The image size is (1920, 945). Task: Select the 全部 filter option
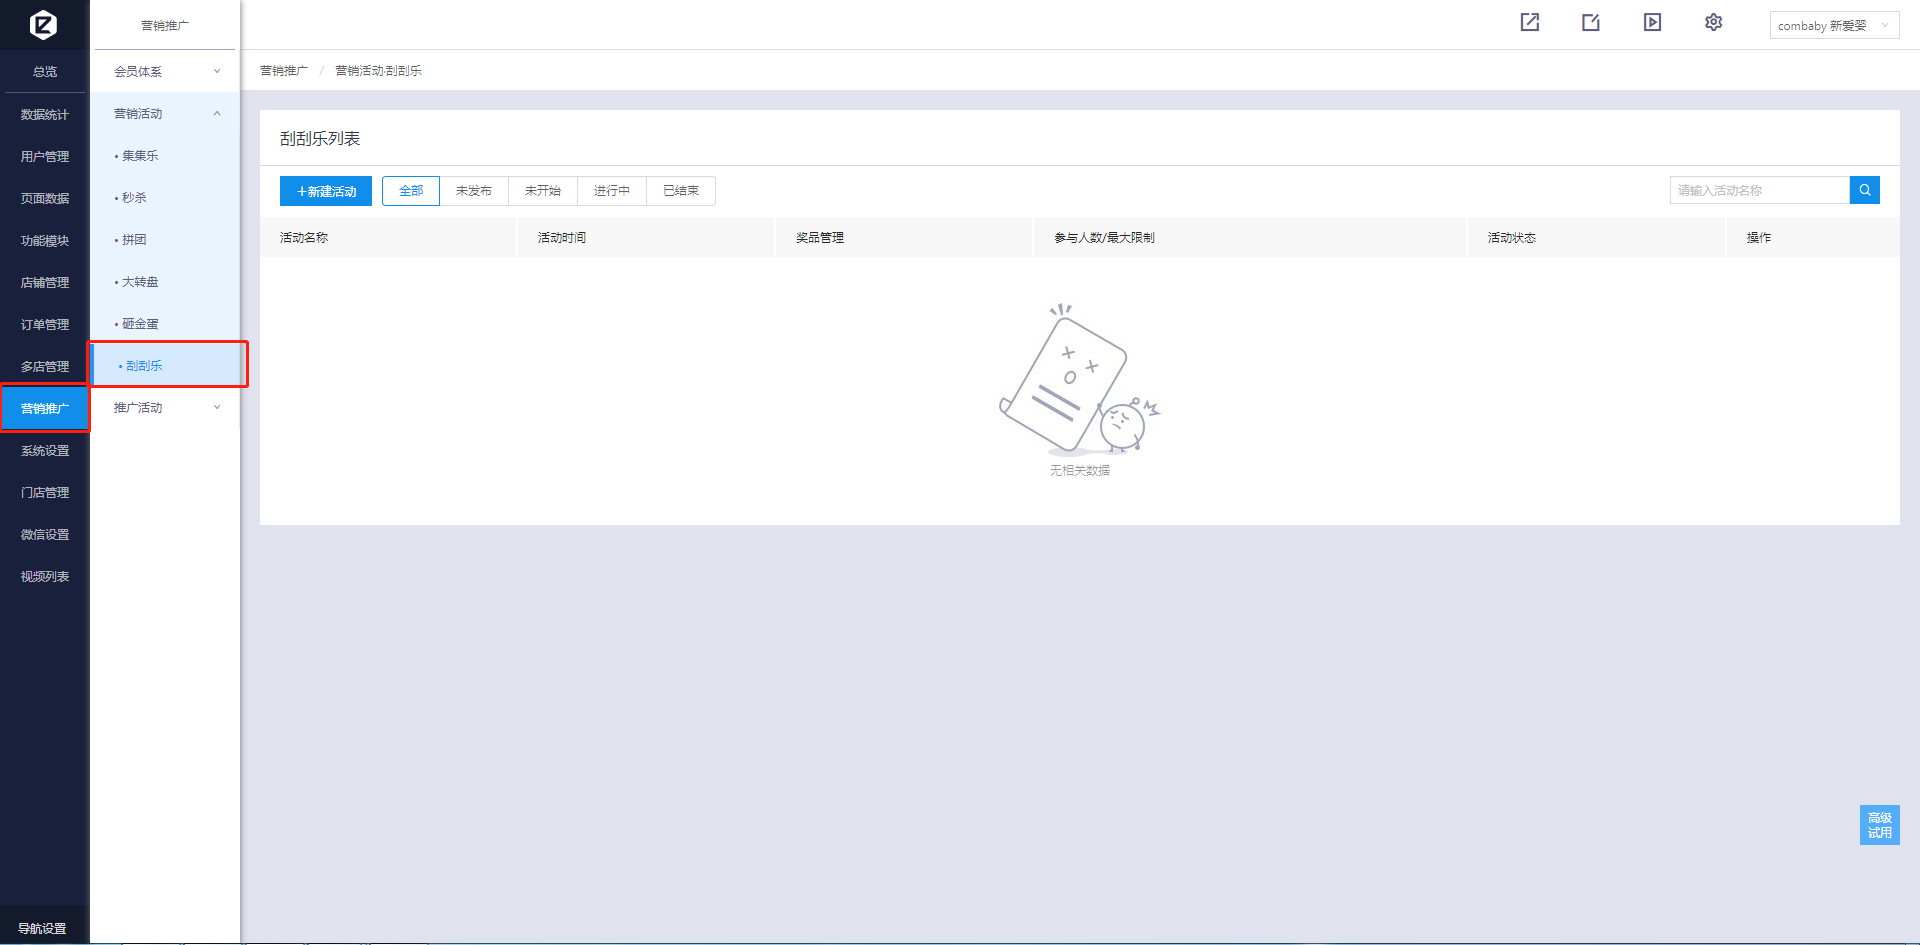tap(411, 191)
